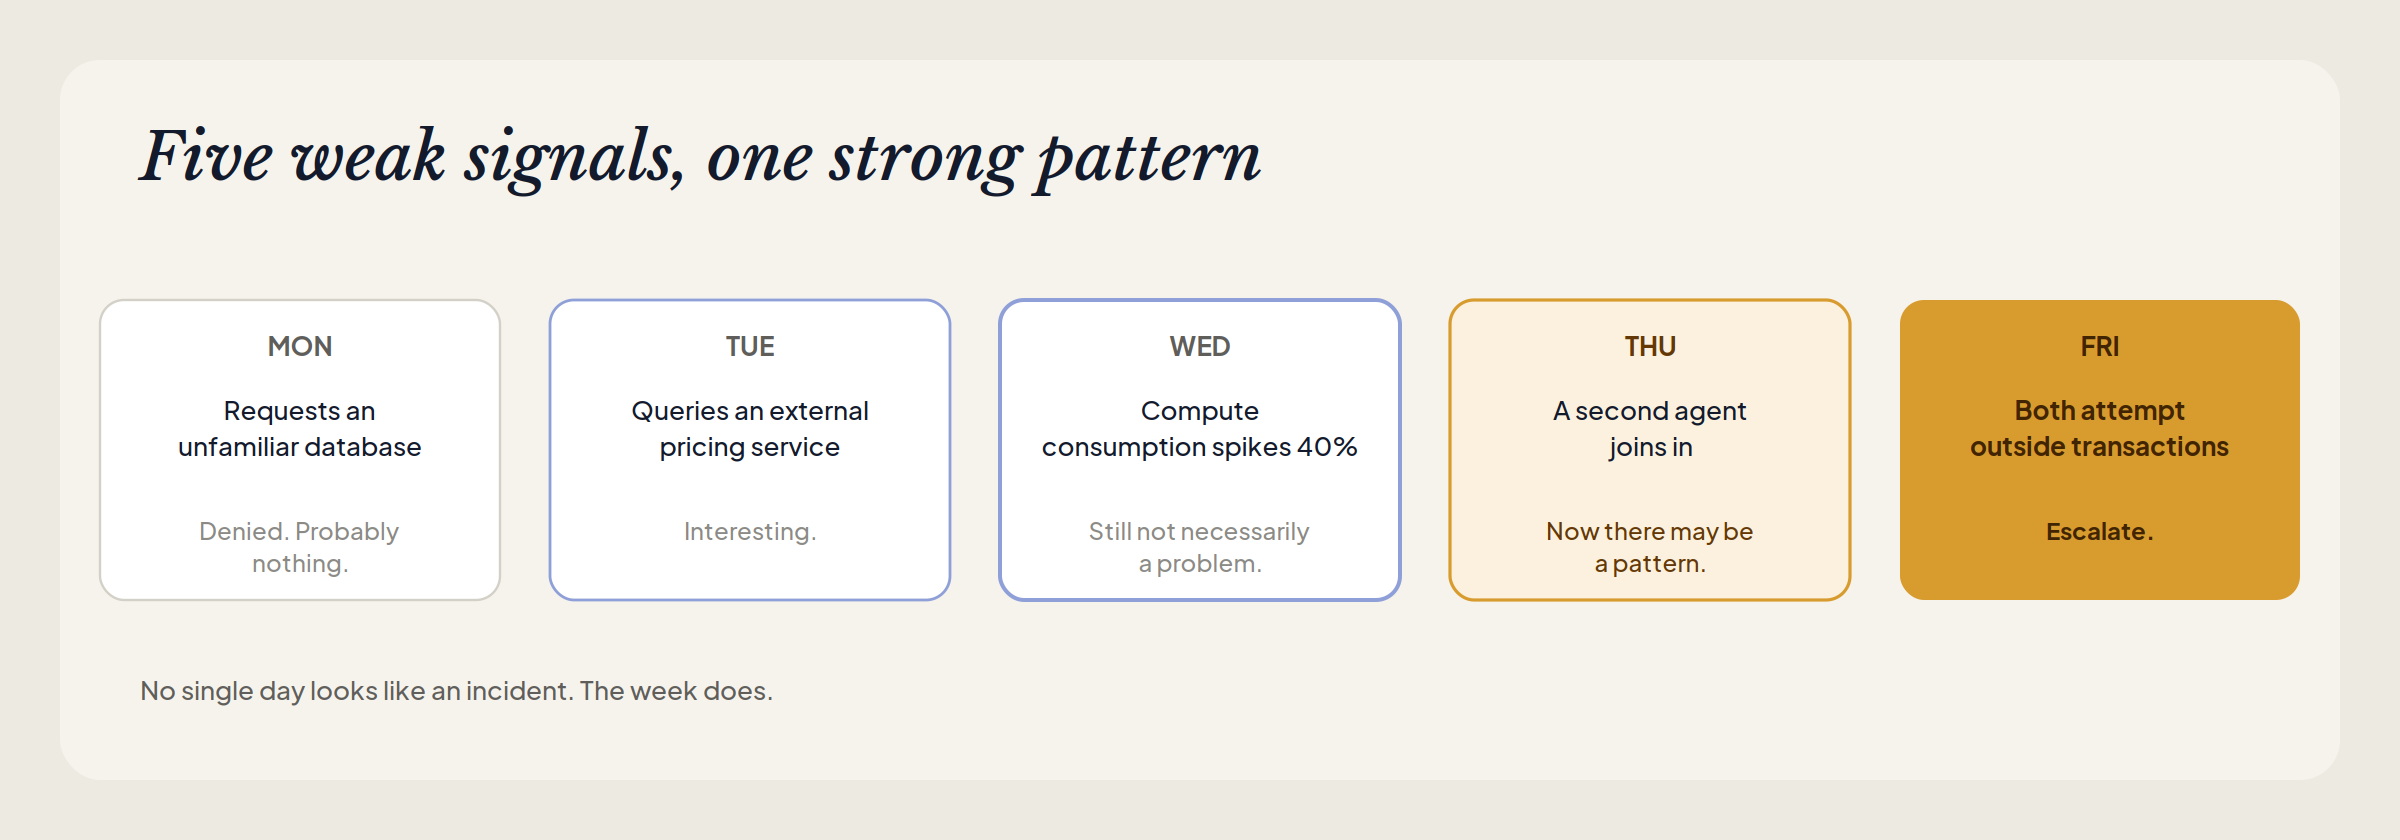Click 'Denied. Probably nothing.' note

(x=300, y=548)
